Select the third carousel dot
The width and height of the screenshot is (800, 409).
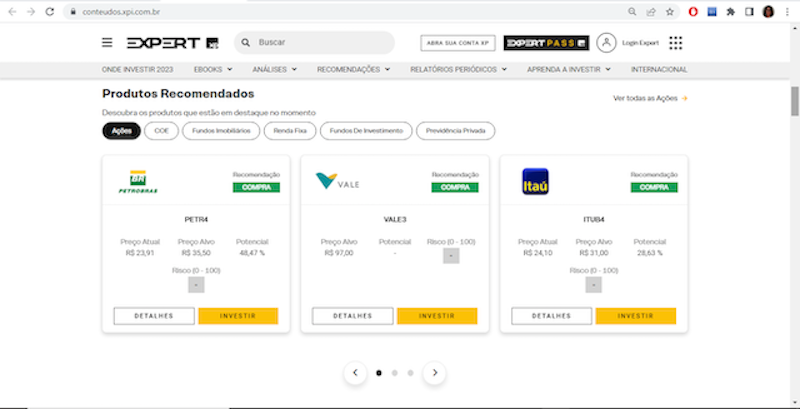point(410,373)
